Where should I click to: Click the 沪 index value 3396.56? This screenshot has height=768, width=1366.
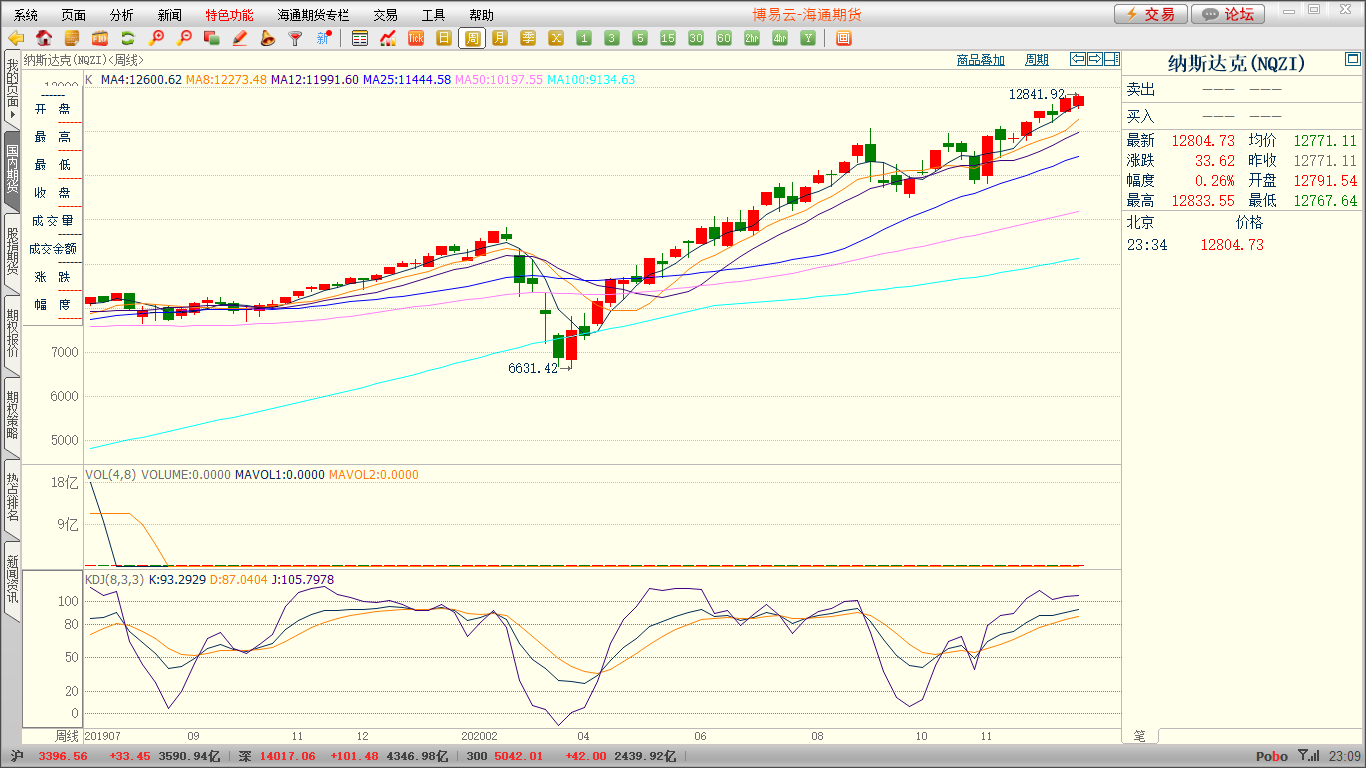(x=63, y=756)
